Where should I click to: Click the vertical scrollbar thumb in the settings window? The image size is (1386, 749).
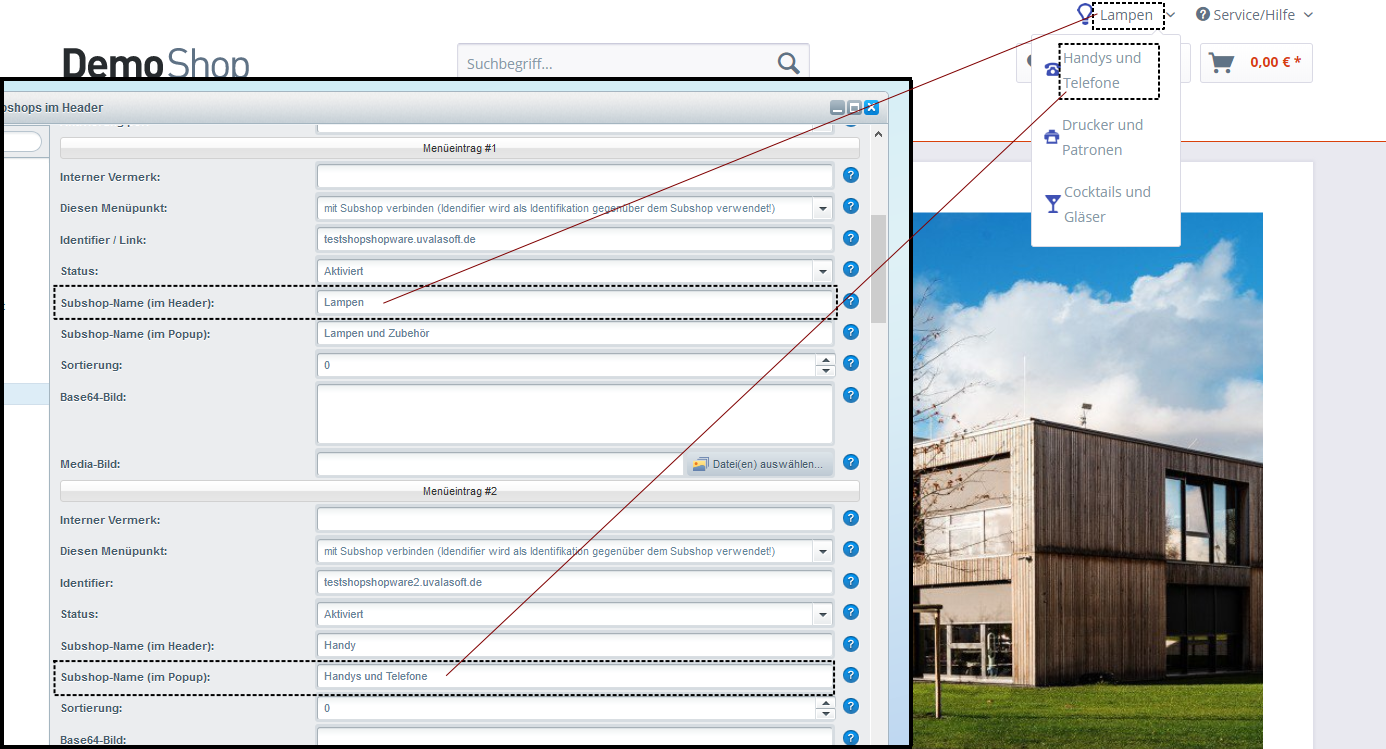[x=878, y=268]
